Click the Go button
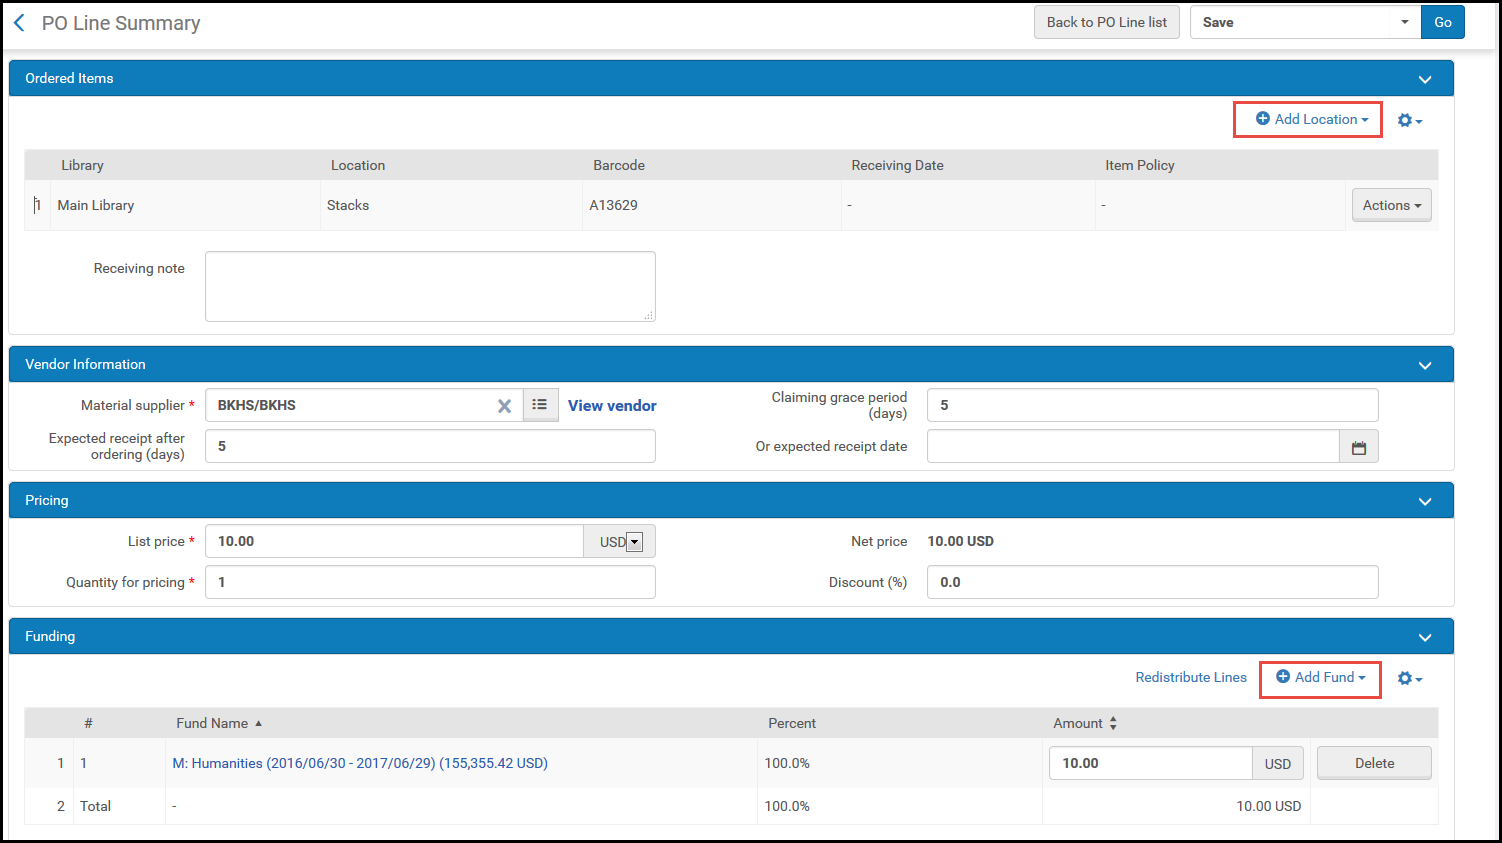This screenshot has height=843, width=1502. click(x=1443, y=22)
